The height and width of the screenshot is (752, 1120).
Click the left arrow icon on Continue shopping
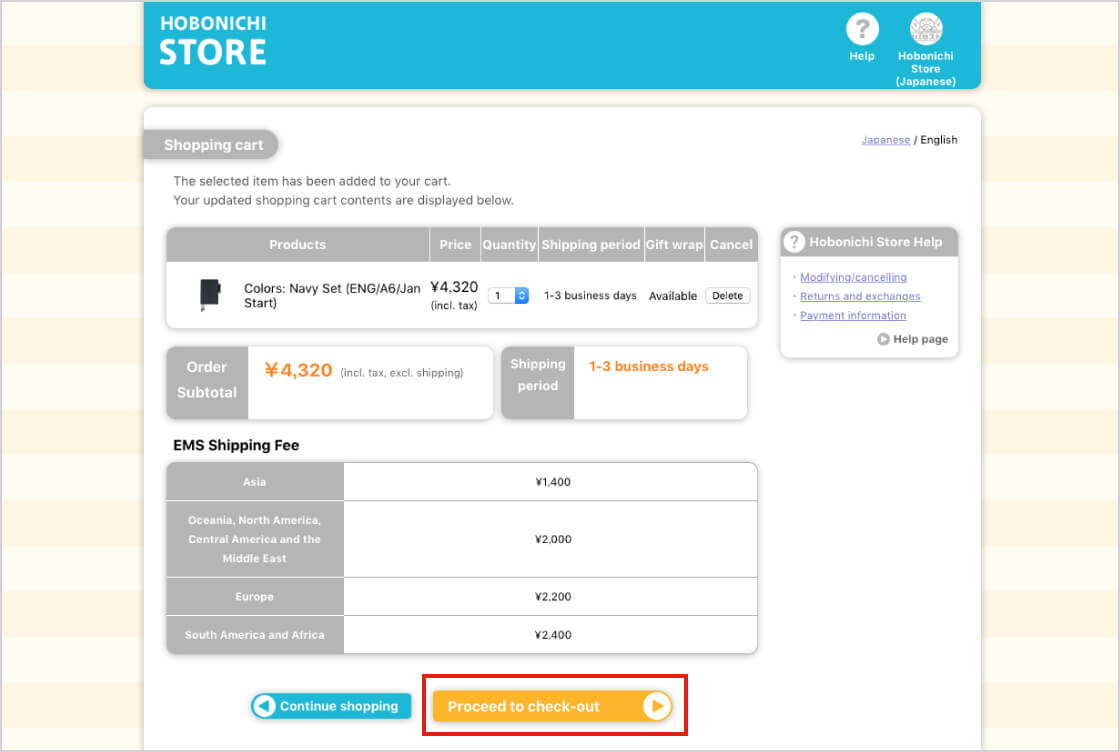coord(264,706)
